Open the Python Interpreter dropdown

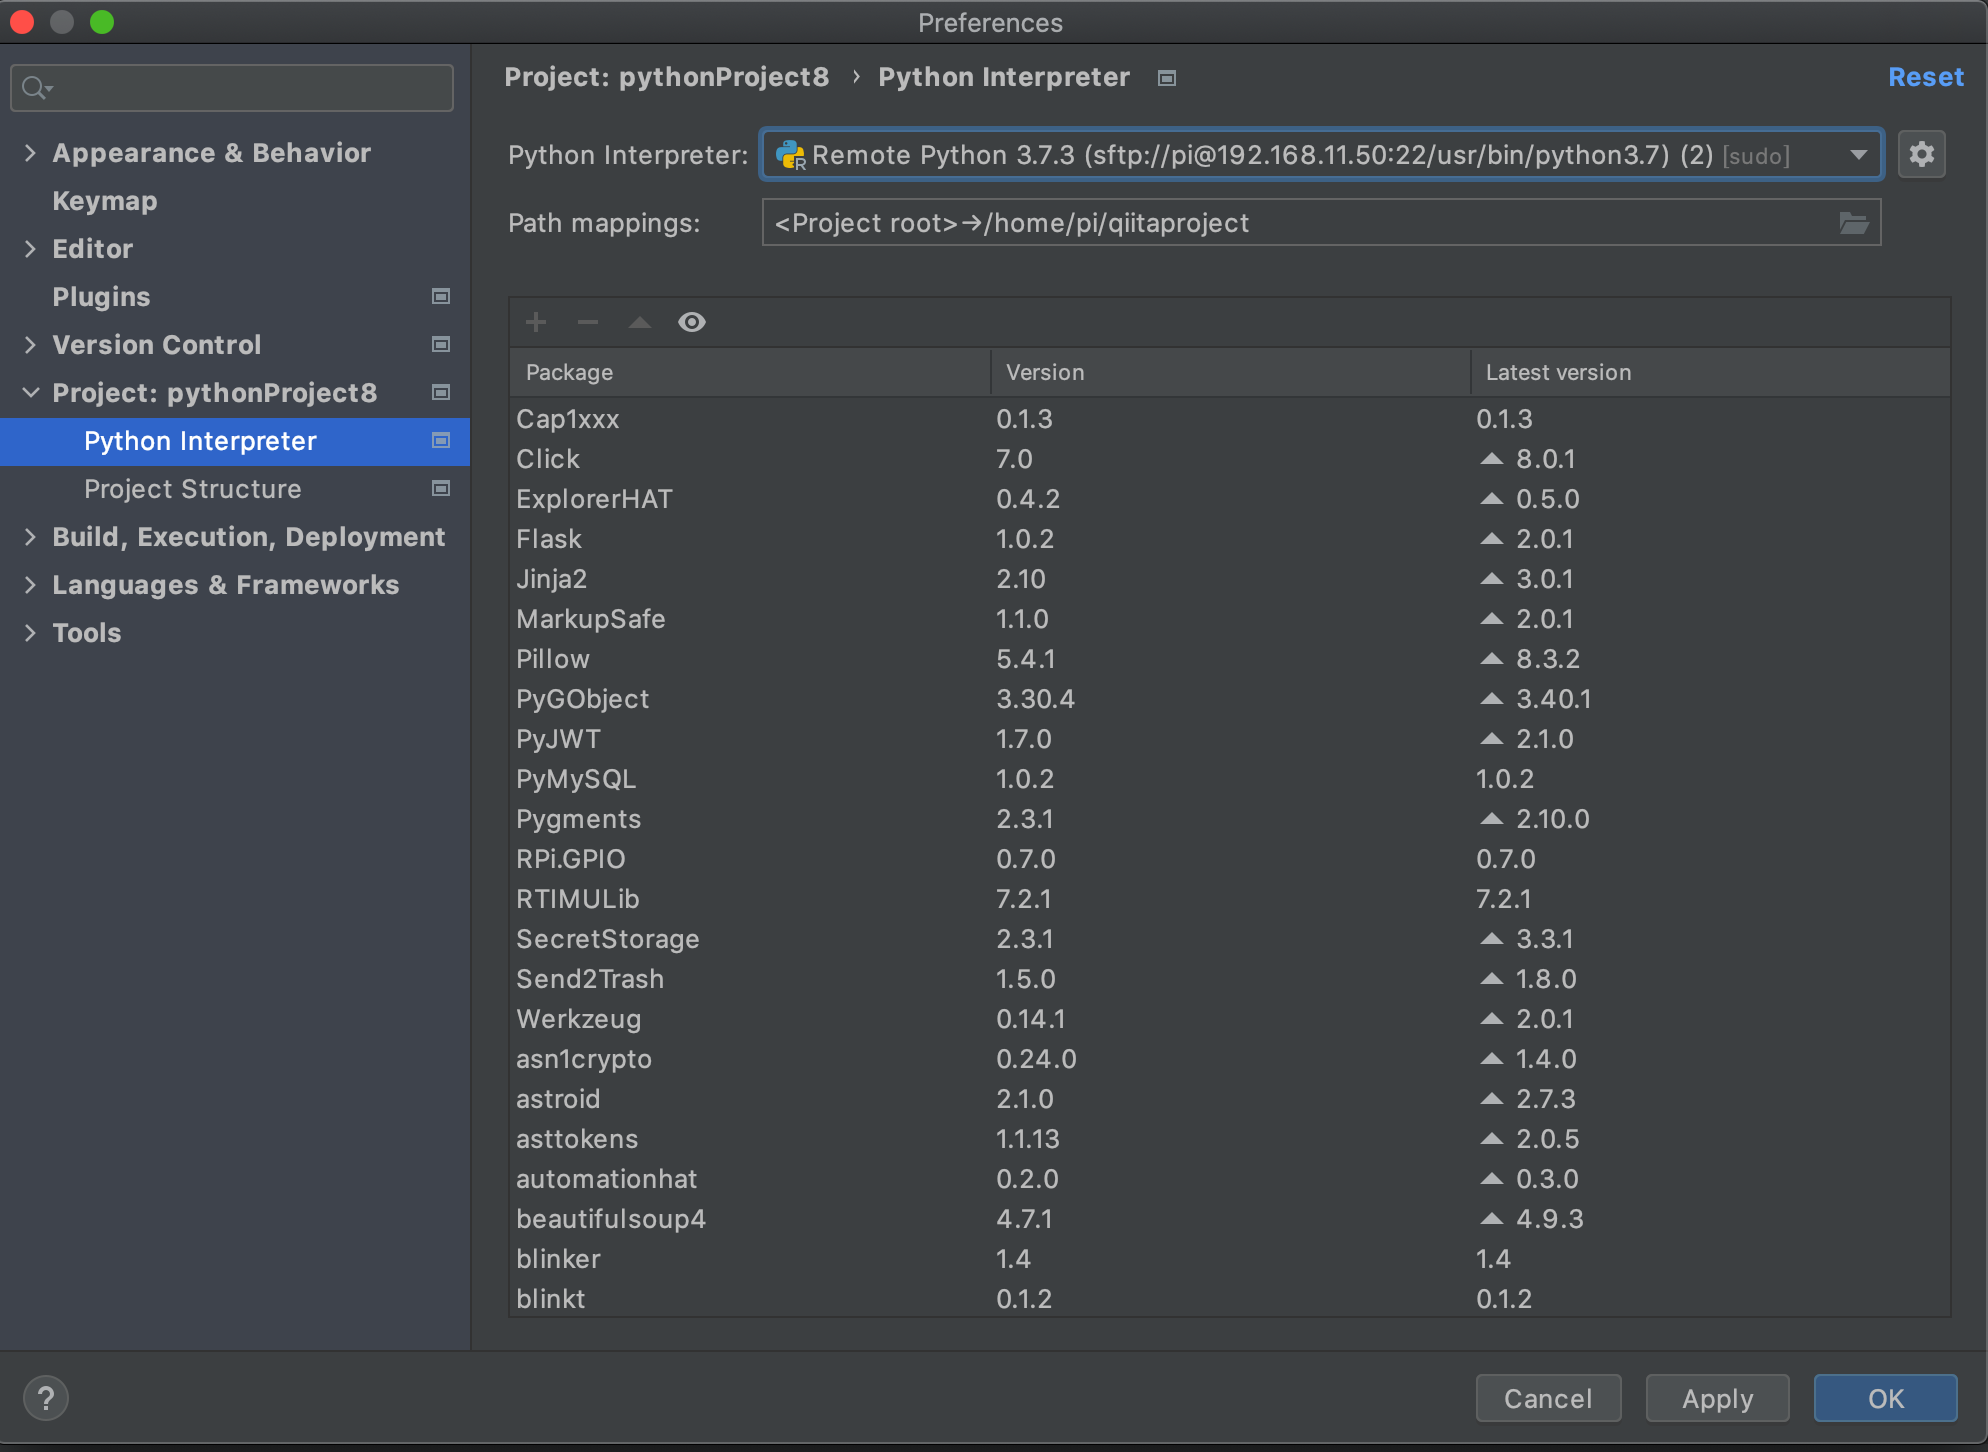[x=1858, y=155]
